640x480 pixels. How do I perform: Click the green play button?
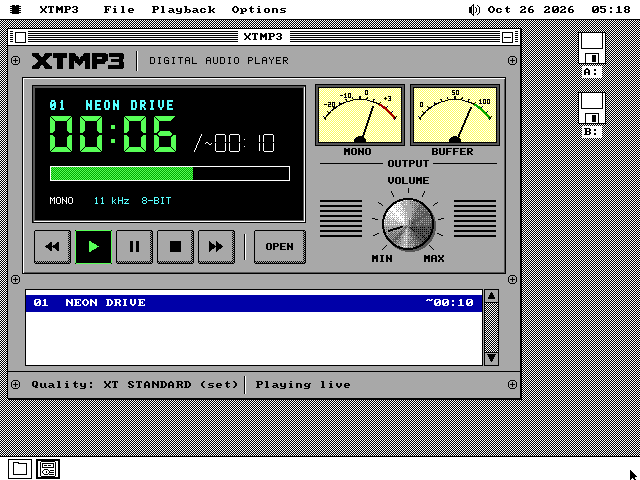pos(93,247)
